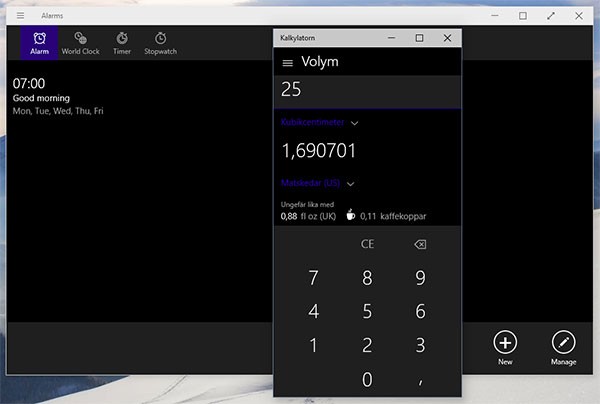This screenshot has height=404, width=600.
Task: Click the CE clear entry button
Action: coord(367,244)
